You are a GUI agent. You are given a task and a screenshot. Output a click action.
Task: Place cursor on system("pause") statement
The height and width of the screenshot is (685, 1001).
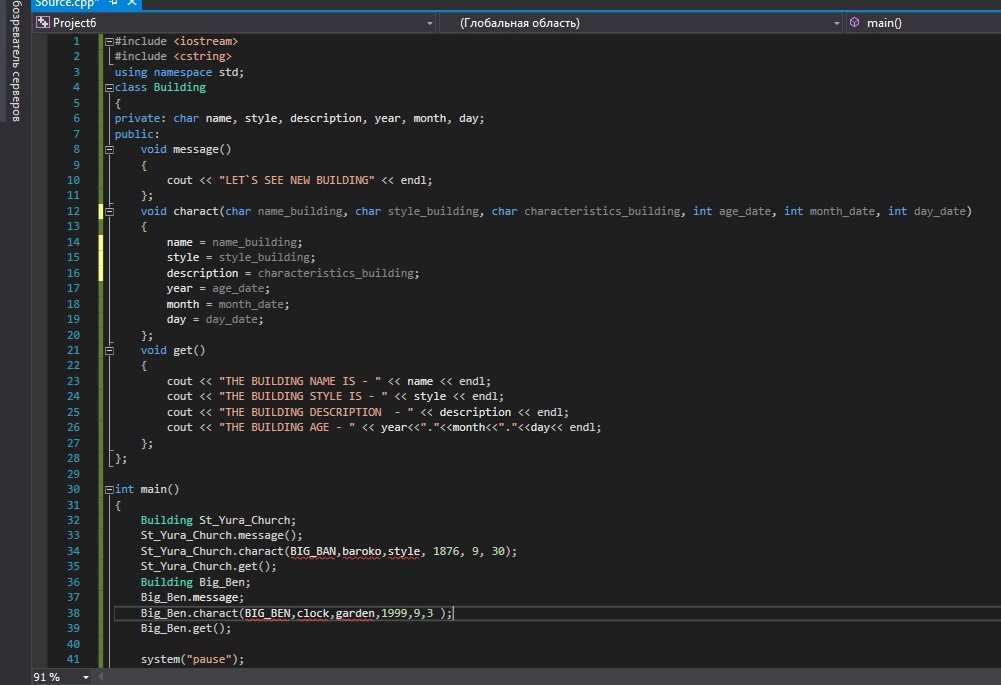coord(191,660)
